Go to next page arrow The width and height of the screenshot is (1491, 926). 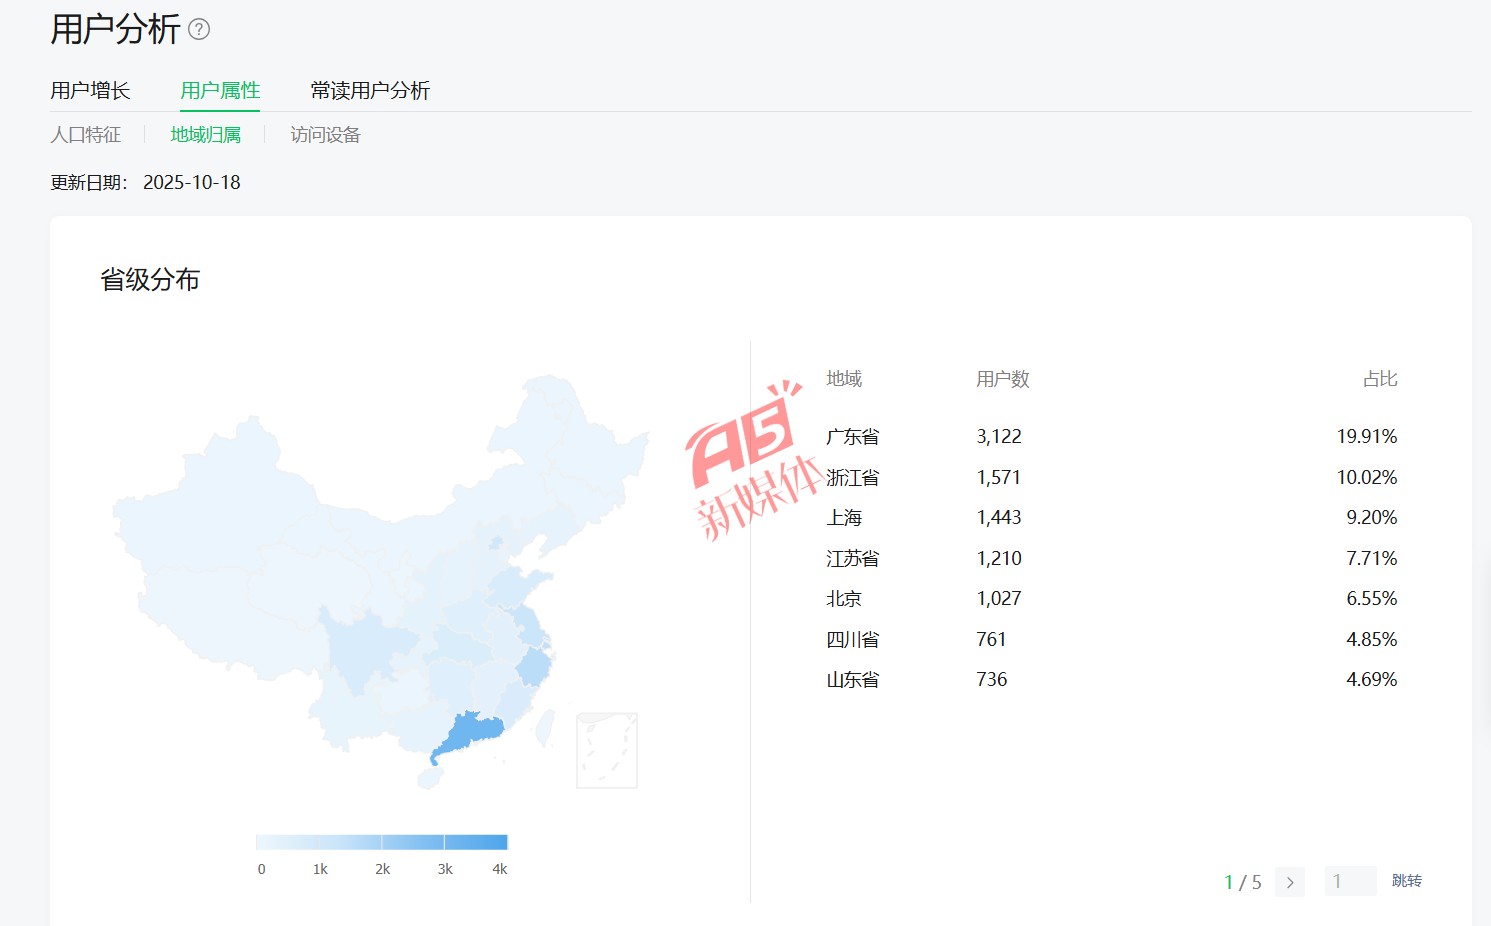tap(1290, 882)
